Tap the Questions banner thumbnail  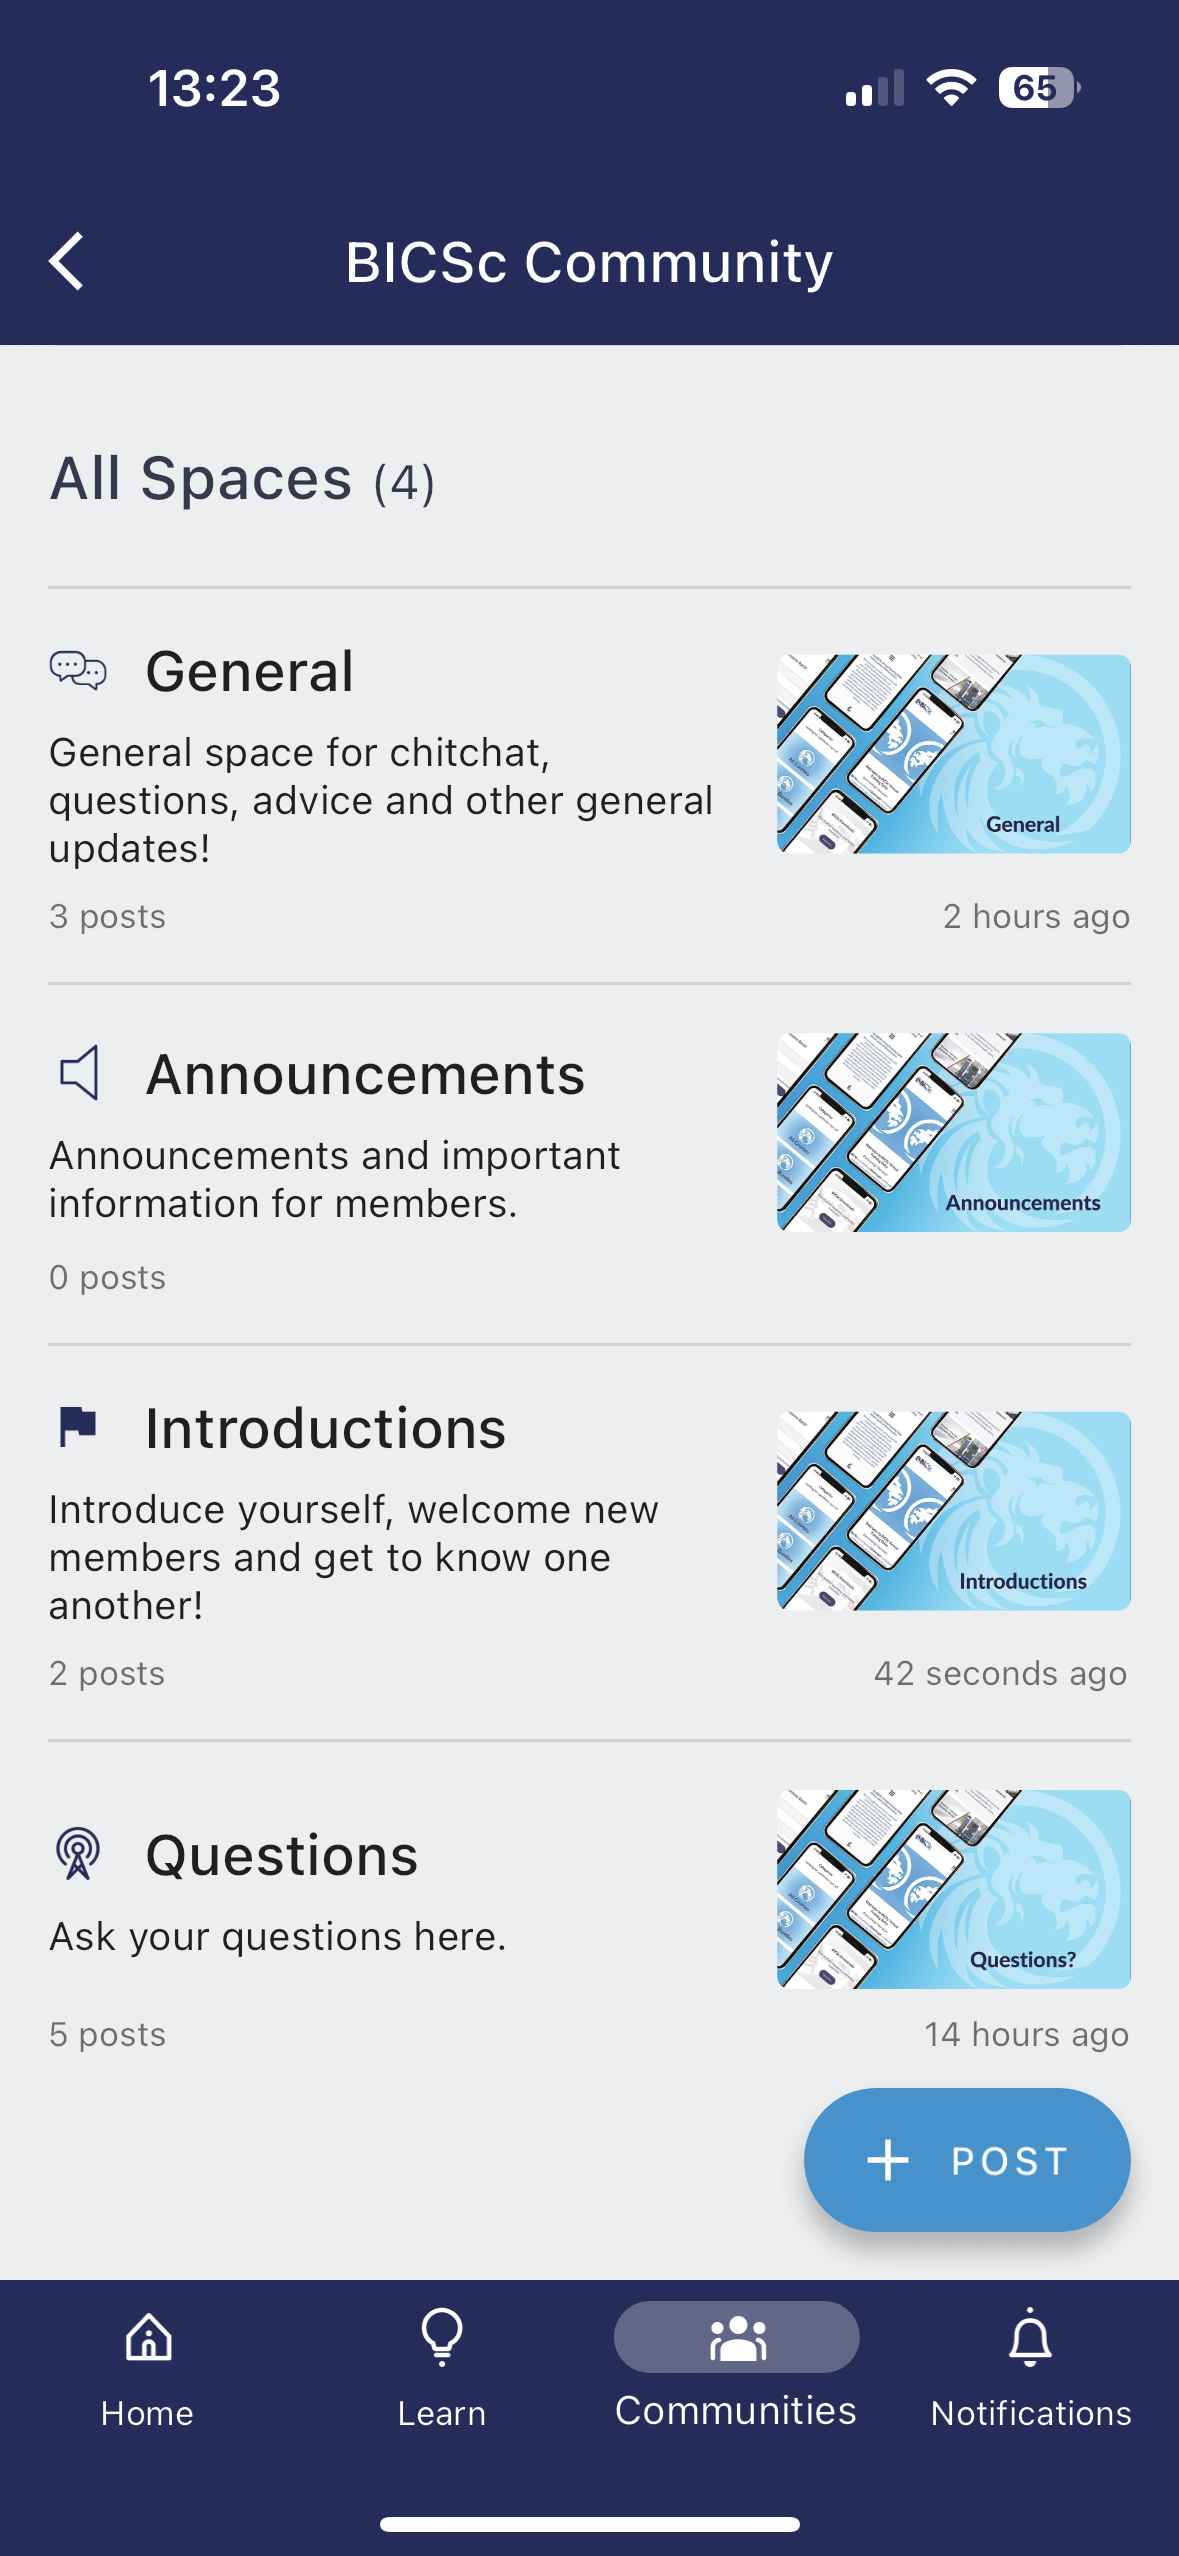point(953,1889)
